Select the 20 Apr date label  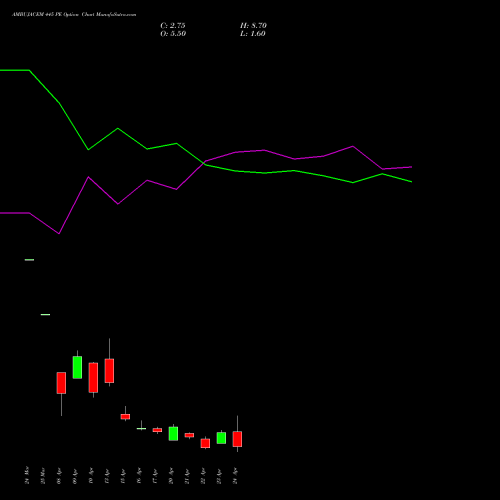[171, 475]
